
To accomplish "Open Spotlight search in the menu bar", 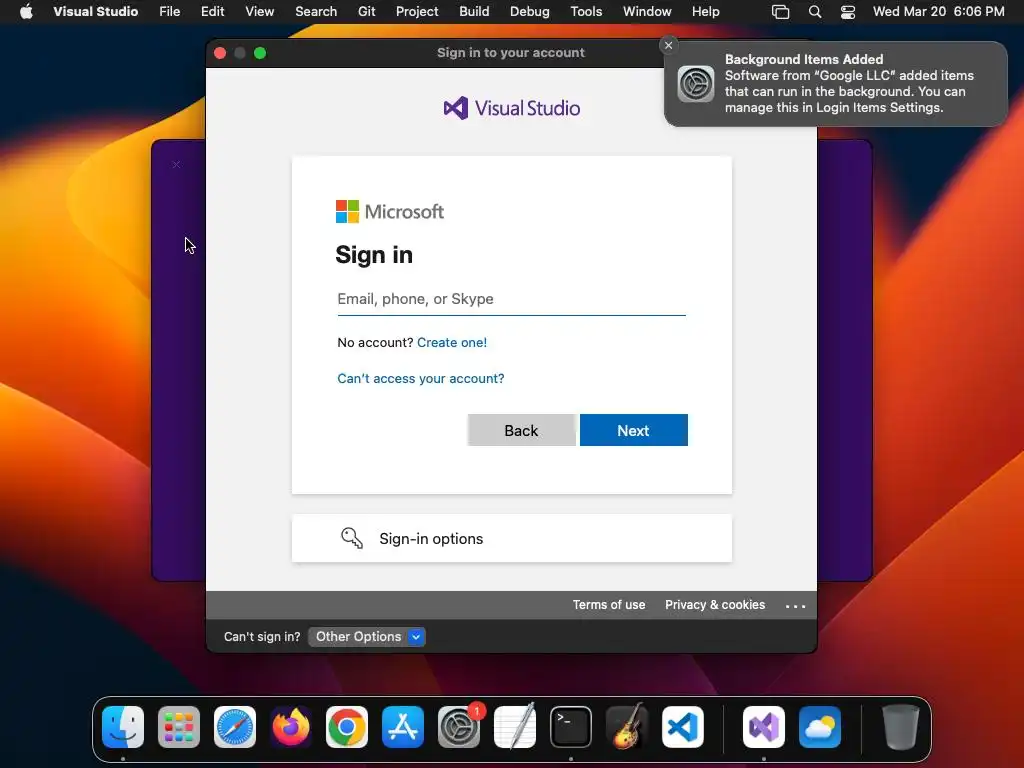I will click(814, 12).
